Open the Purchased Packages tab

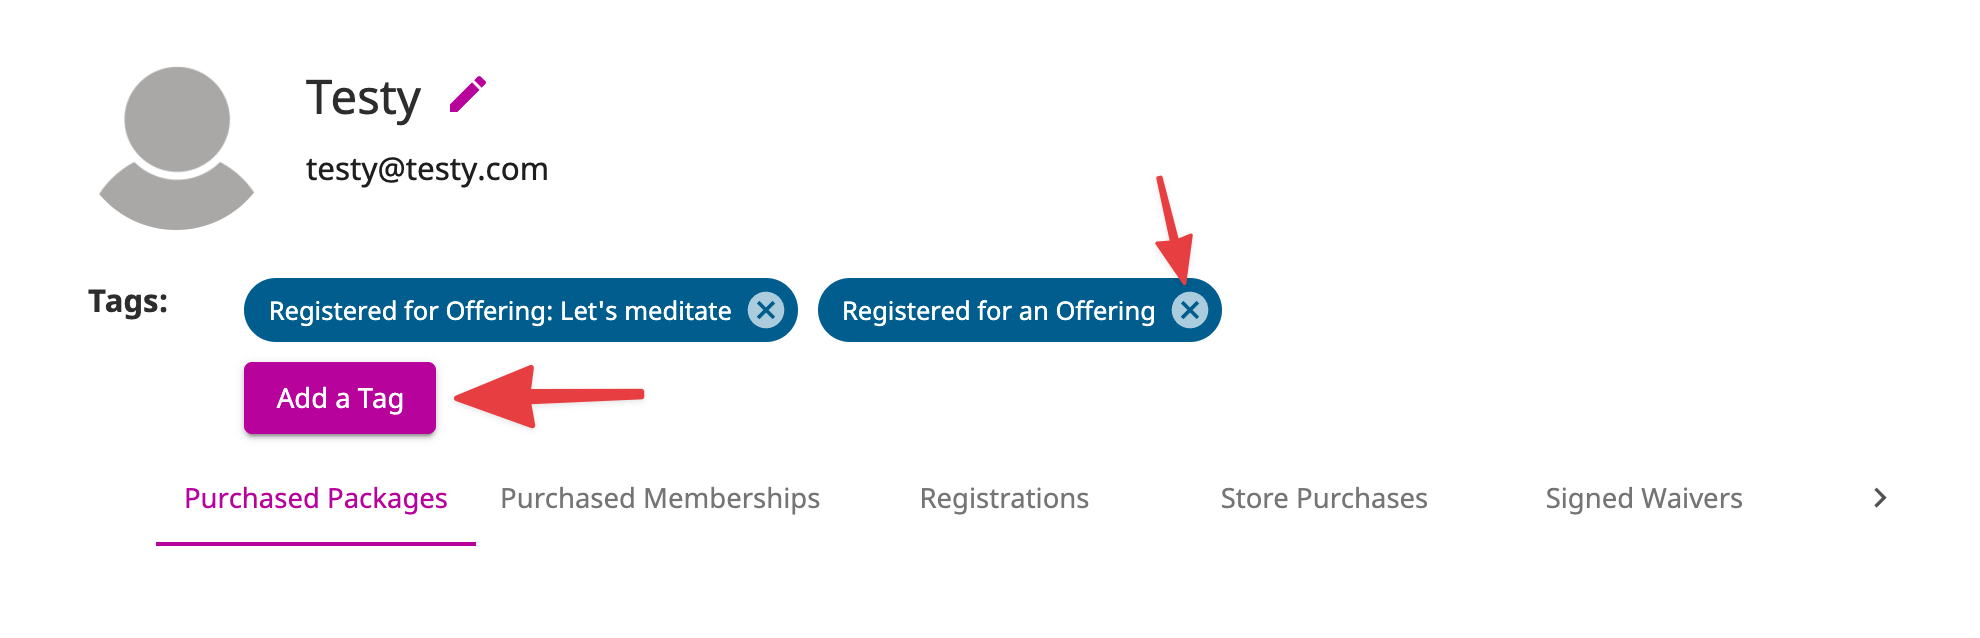[x=316, y=498]
